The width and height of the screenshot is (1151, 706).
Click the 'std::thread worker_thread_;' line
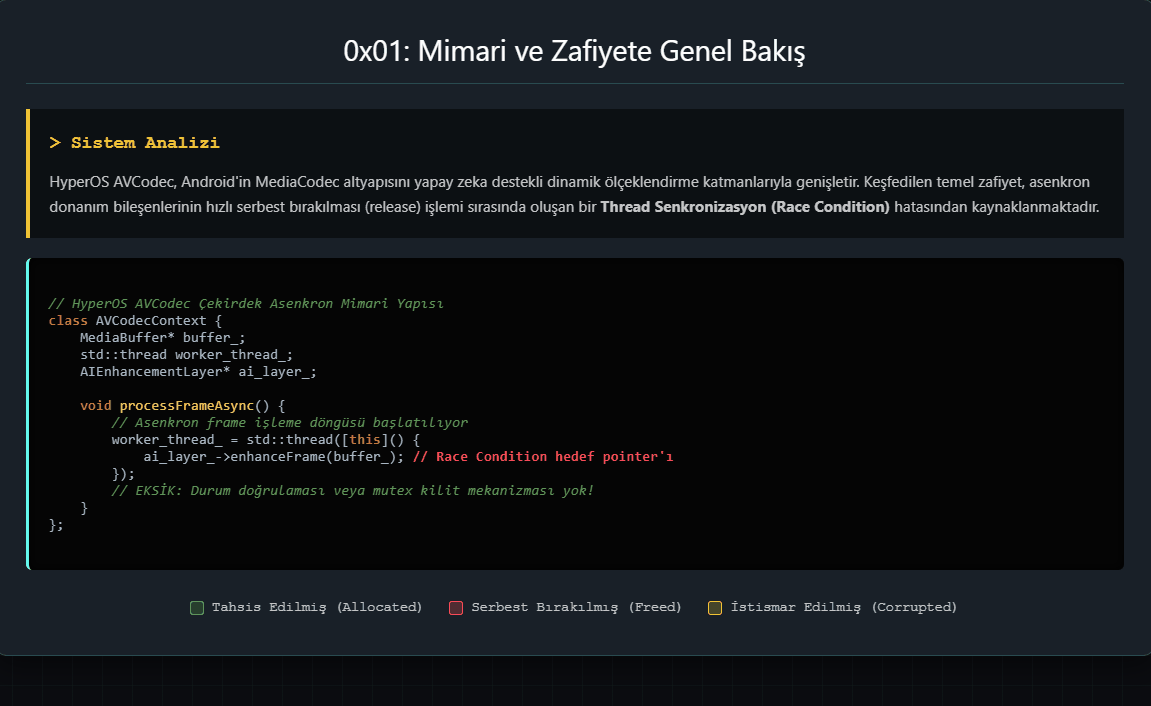(186, 354)
